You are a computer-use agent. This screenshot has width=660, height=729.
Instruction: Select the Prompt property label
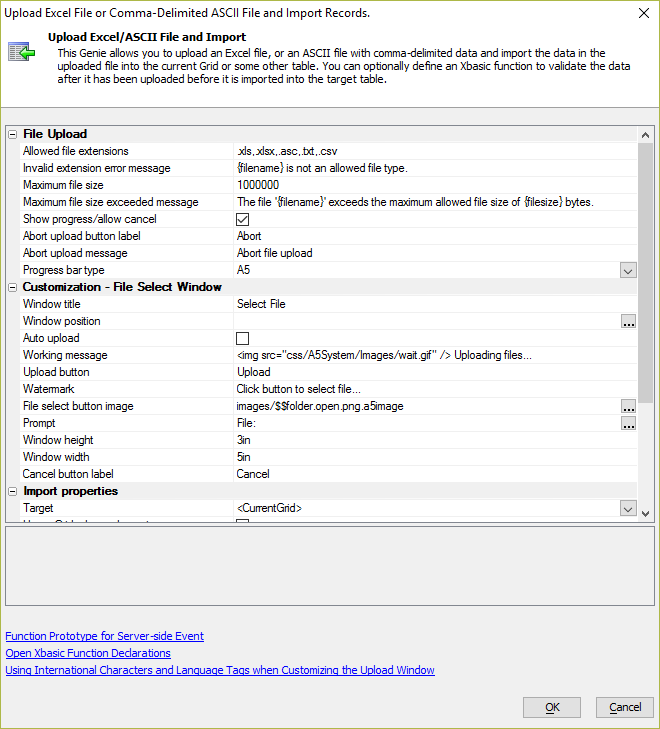(39, 423)
